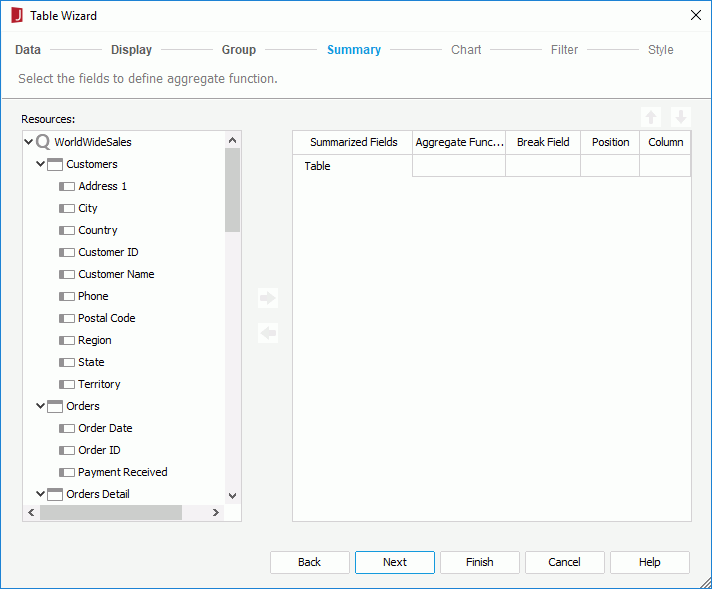712x589 pixels.
Task: Select the Order ID field label
Action: (99, 450)
